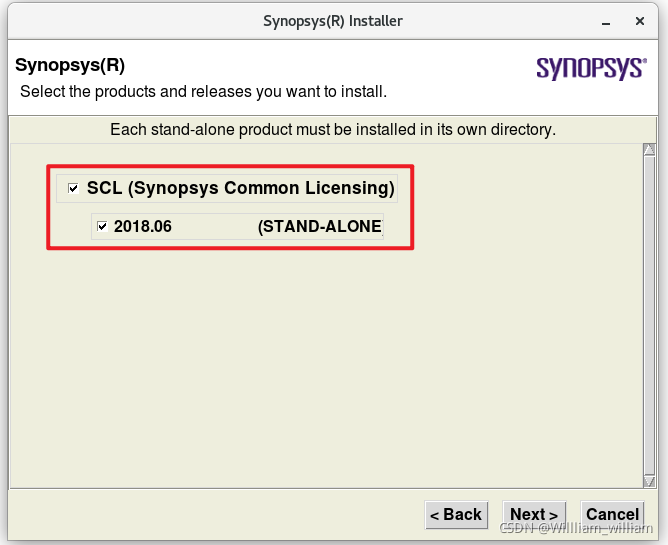Go back with the < Back button

click(456, 514)
